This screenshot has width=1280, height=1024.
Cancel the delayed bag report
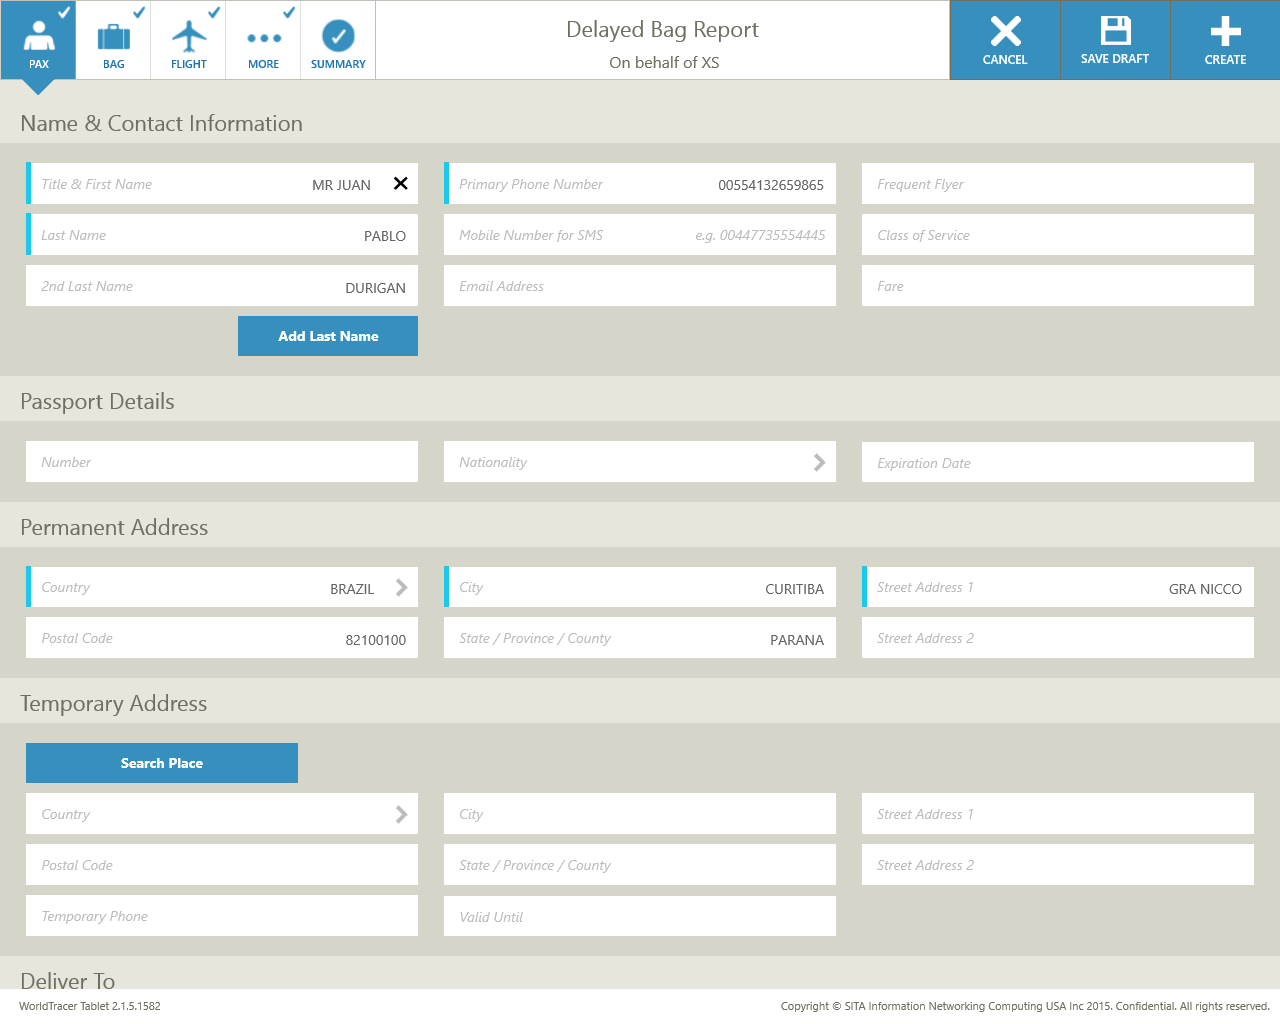pyautogui.click(x=1005, y=40)
